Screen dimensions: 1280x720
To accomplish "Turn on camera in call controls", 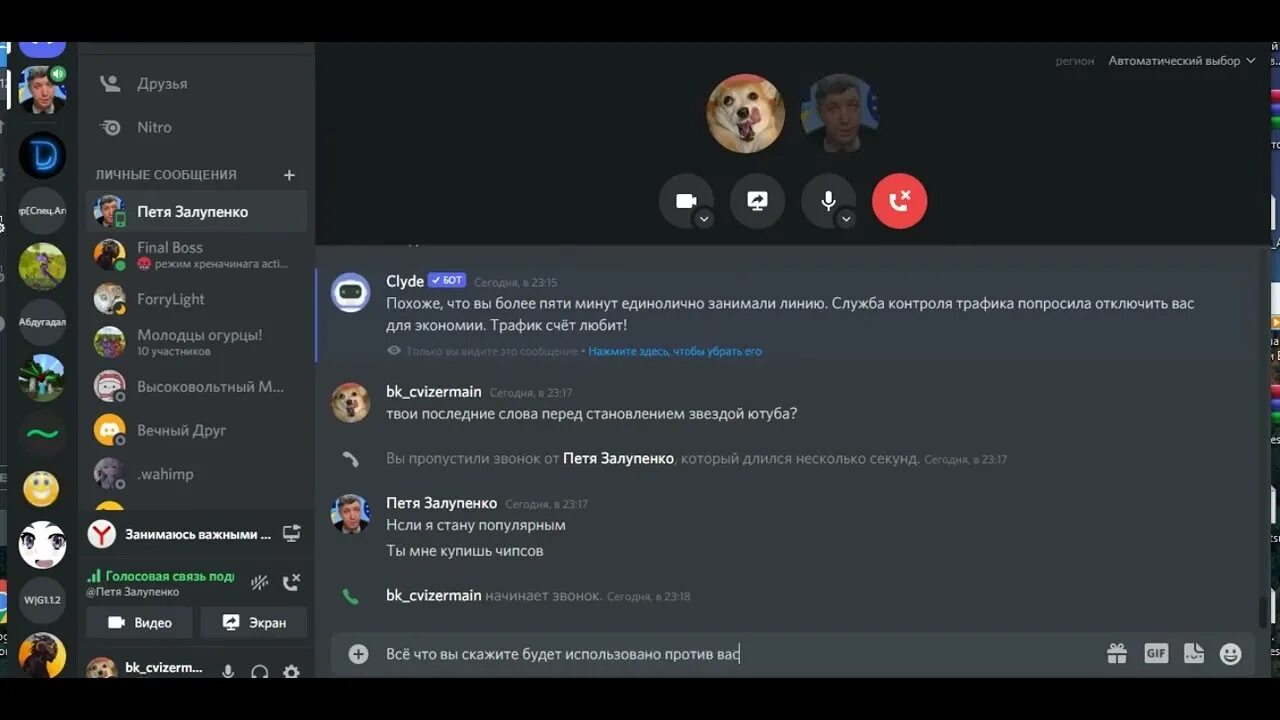I will tap(686, 201).
